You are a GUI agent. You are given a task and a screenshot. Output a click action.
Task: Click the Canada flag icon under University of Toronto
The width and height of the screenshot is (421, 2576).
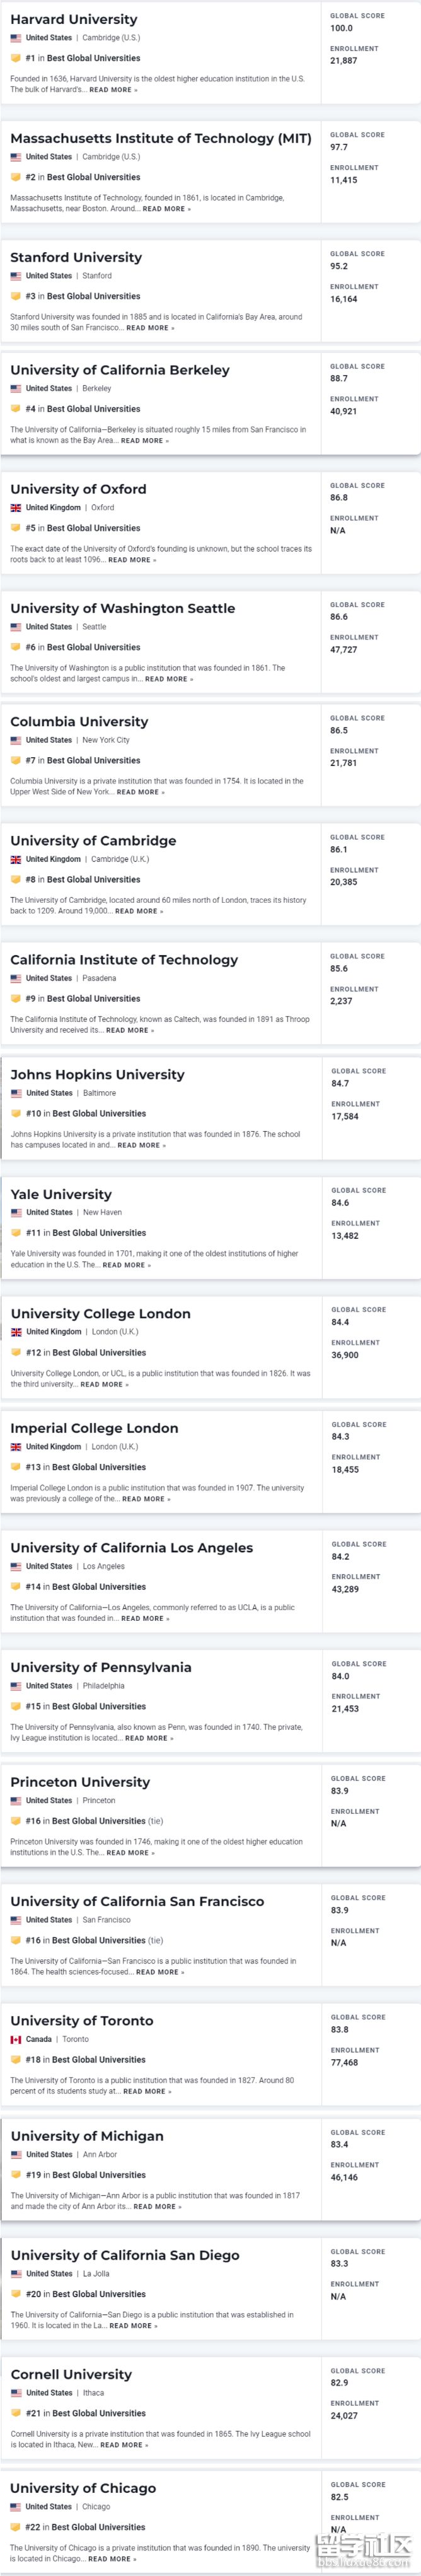click(x=16, y=2039)
